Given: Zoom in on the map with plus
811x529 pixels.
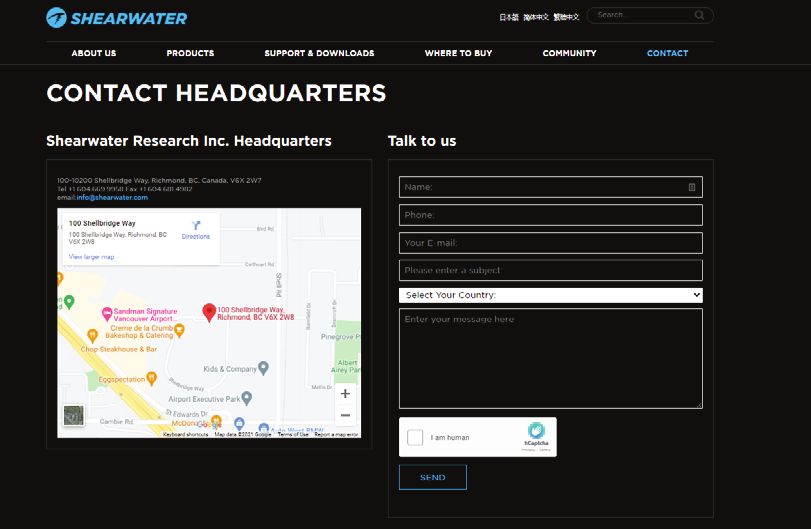Looking at the screenshot, I should click(x=346, y=394).
